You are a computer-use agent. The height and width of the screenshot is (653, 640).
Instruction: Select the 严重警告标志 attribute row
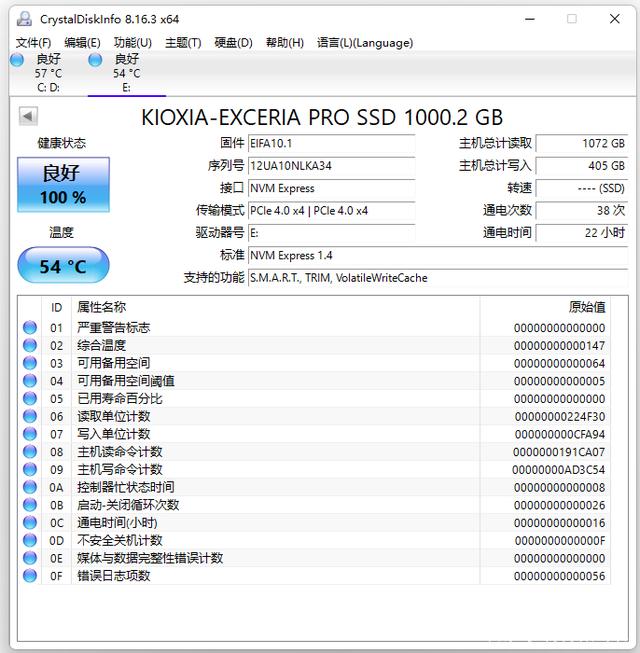coord(314,327)
